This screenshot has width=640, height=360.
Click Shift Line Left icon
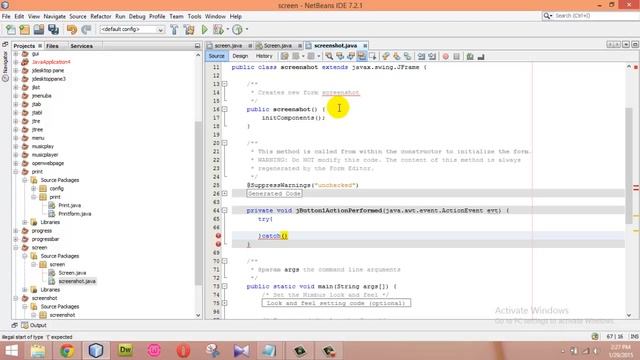coord(421,56)
